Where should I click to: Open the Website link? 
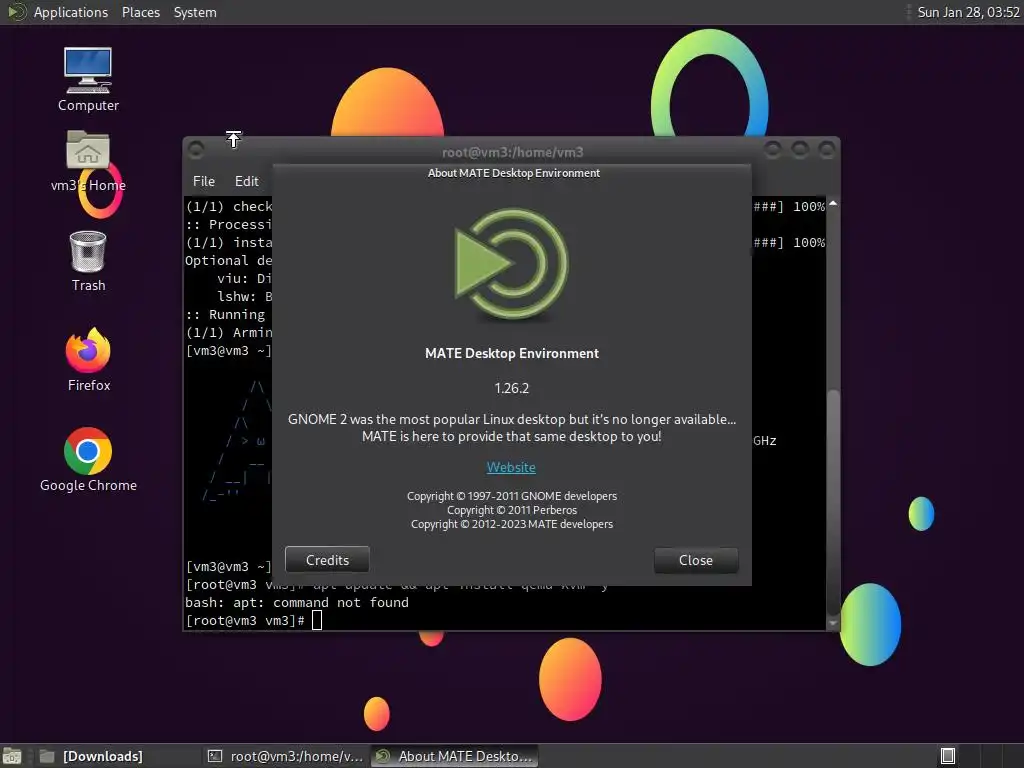click(x=511, y=468)
